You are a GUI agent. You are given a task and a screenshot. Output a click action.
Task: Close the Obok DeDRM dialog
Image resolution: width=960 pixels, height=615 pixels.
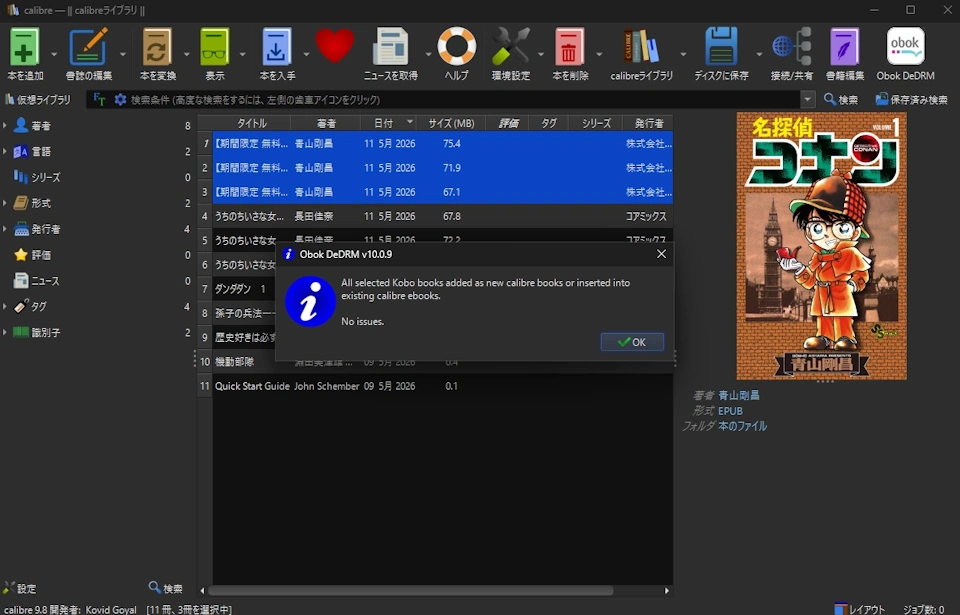pos(661,254)
